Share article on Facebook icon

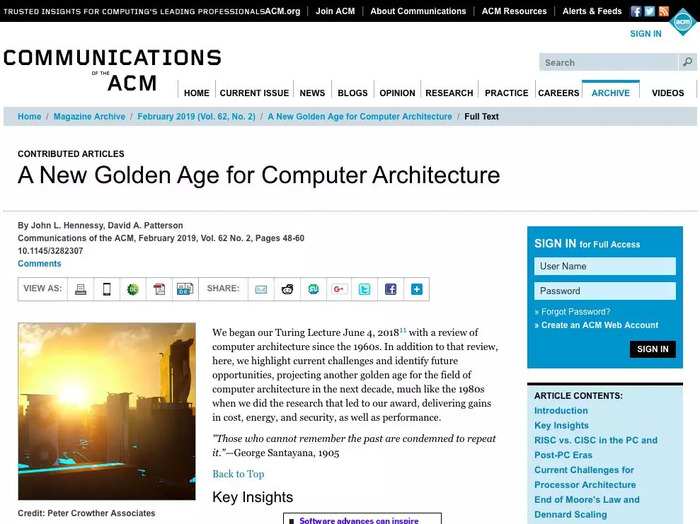(391, 289)
